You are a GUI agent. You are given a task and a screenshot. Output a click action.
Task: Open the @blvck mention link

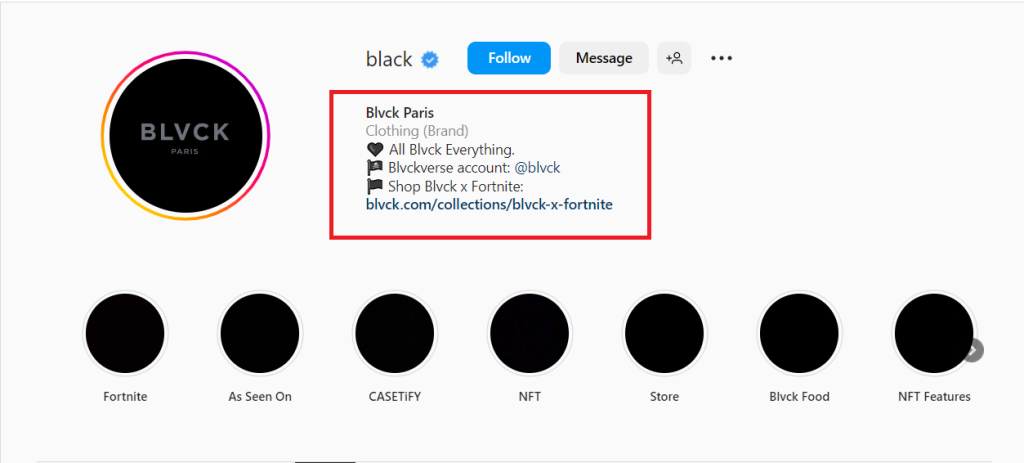537,168
